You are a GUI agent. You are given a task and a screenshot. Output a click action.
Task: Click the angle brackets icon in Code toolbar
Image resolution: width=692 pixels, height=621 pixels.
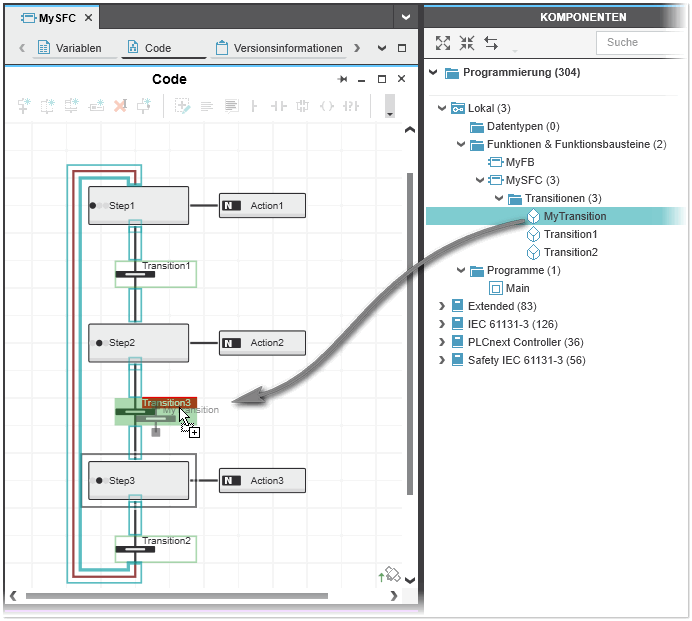(x=326, y=105)
